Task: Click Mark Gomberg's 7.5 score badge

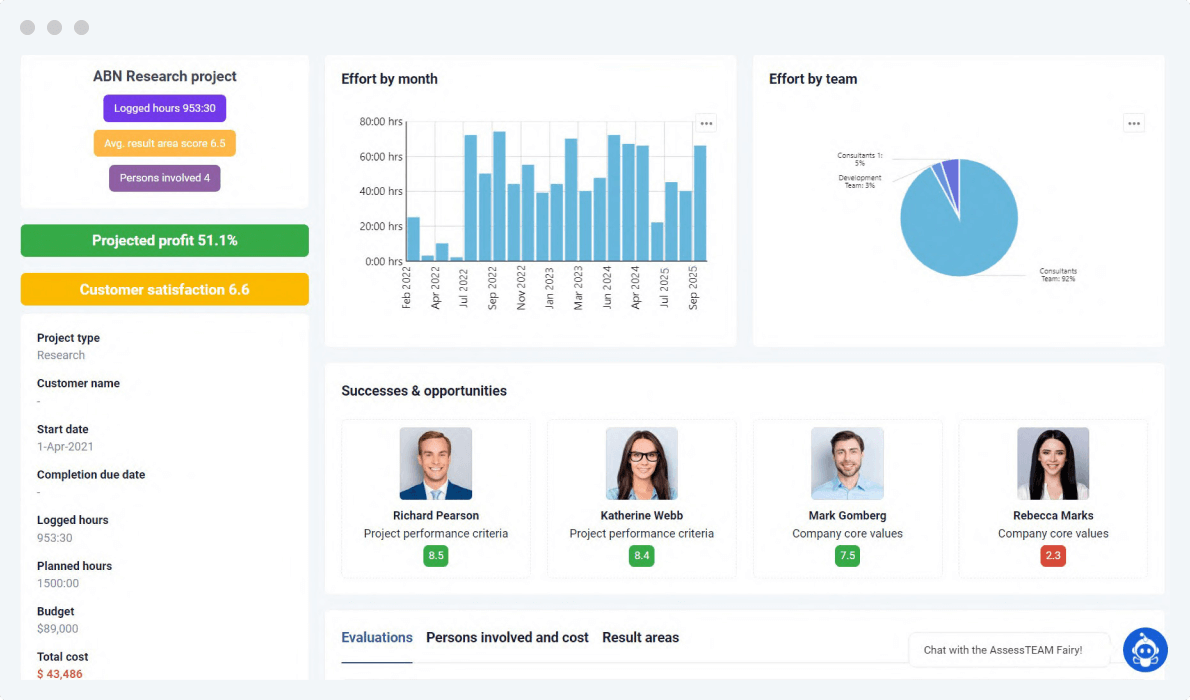Action: point(847,555)
